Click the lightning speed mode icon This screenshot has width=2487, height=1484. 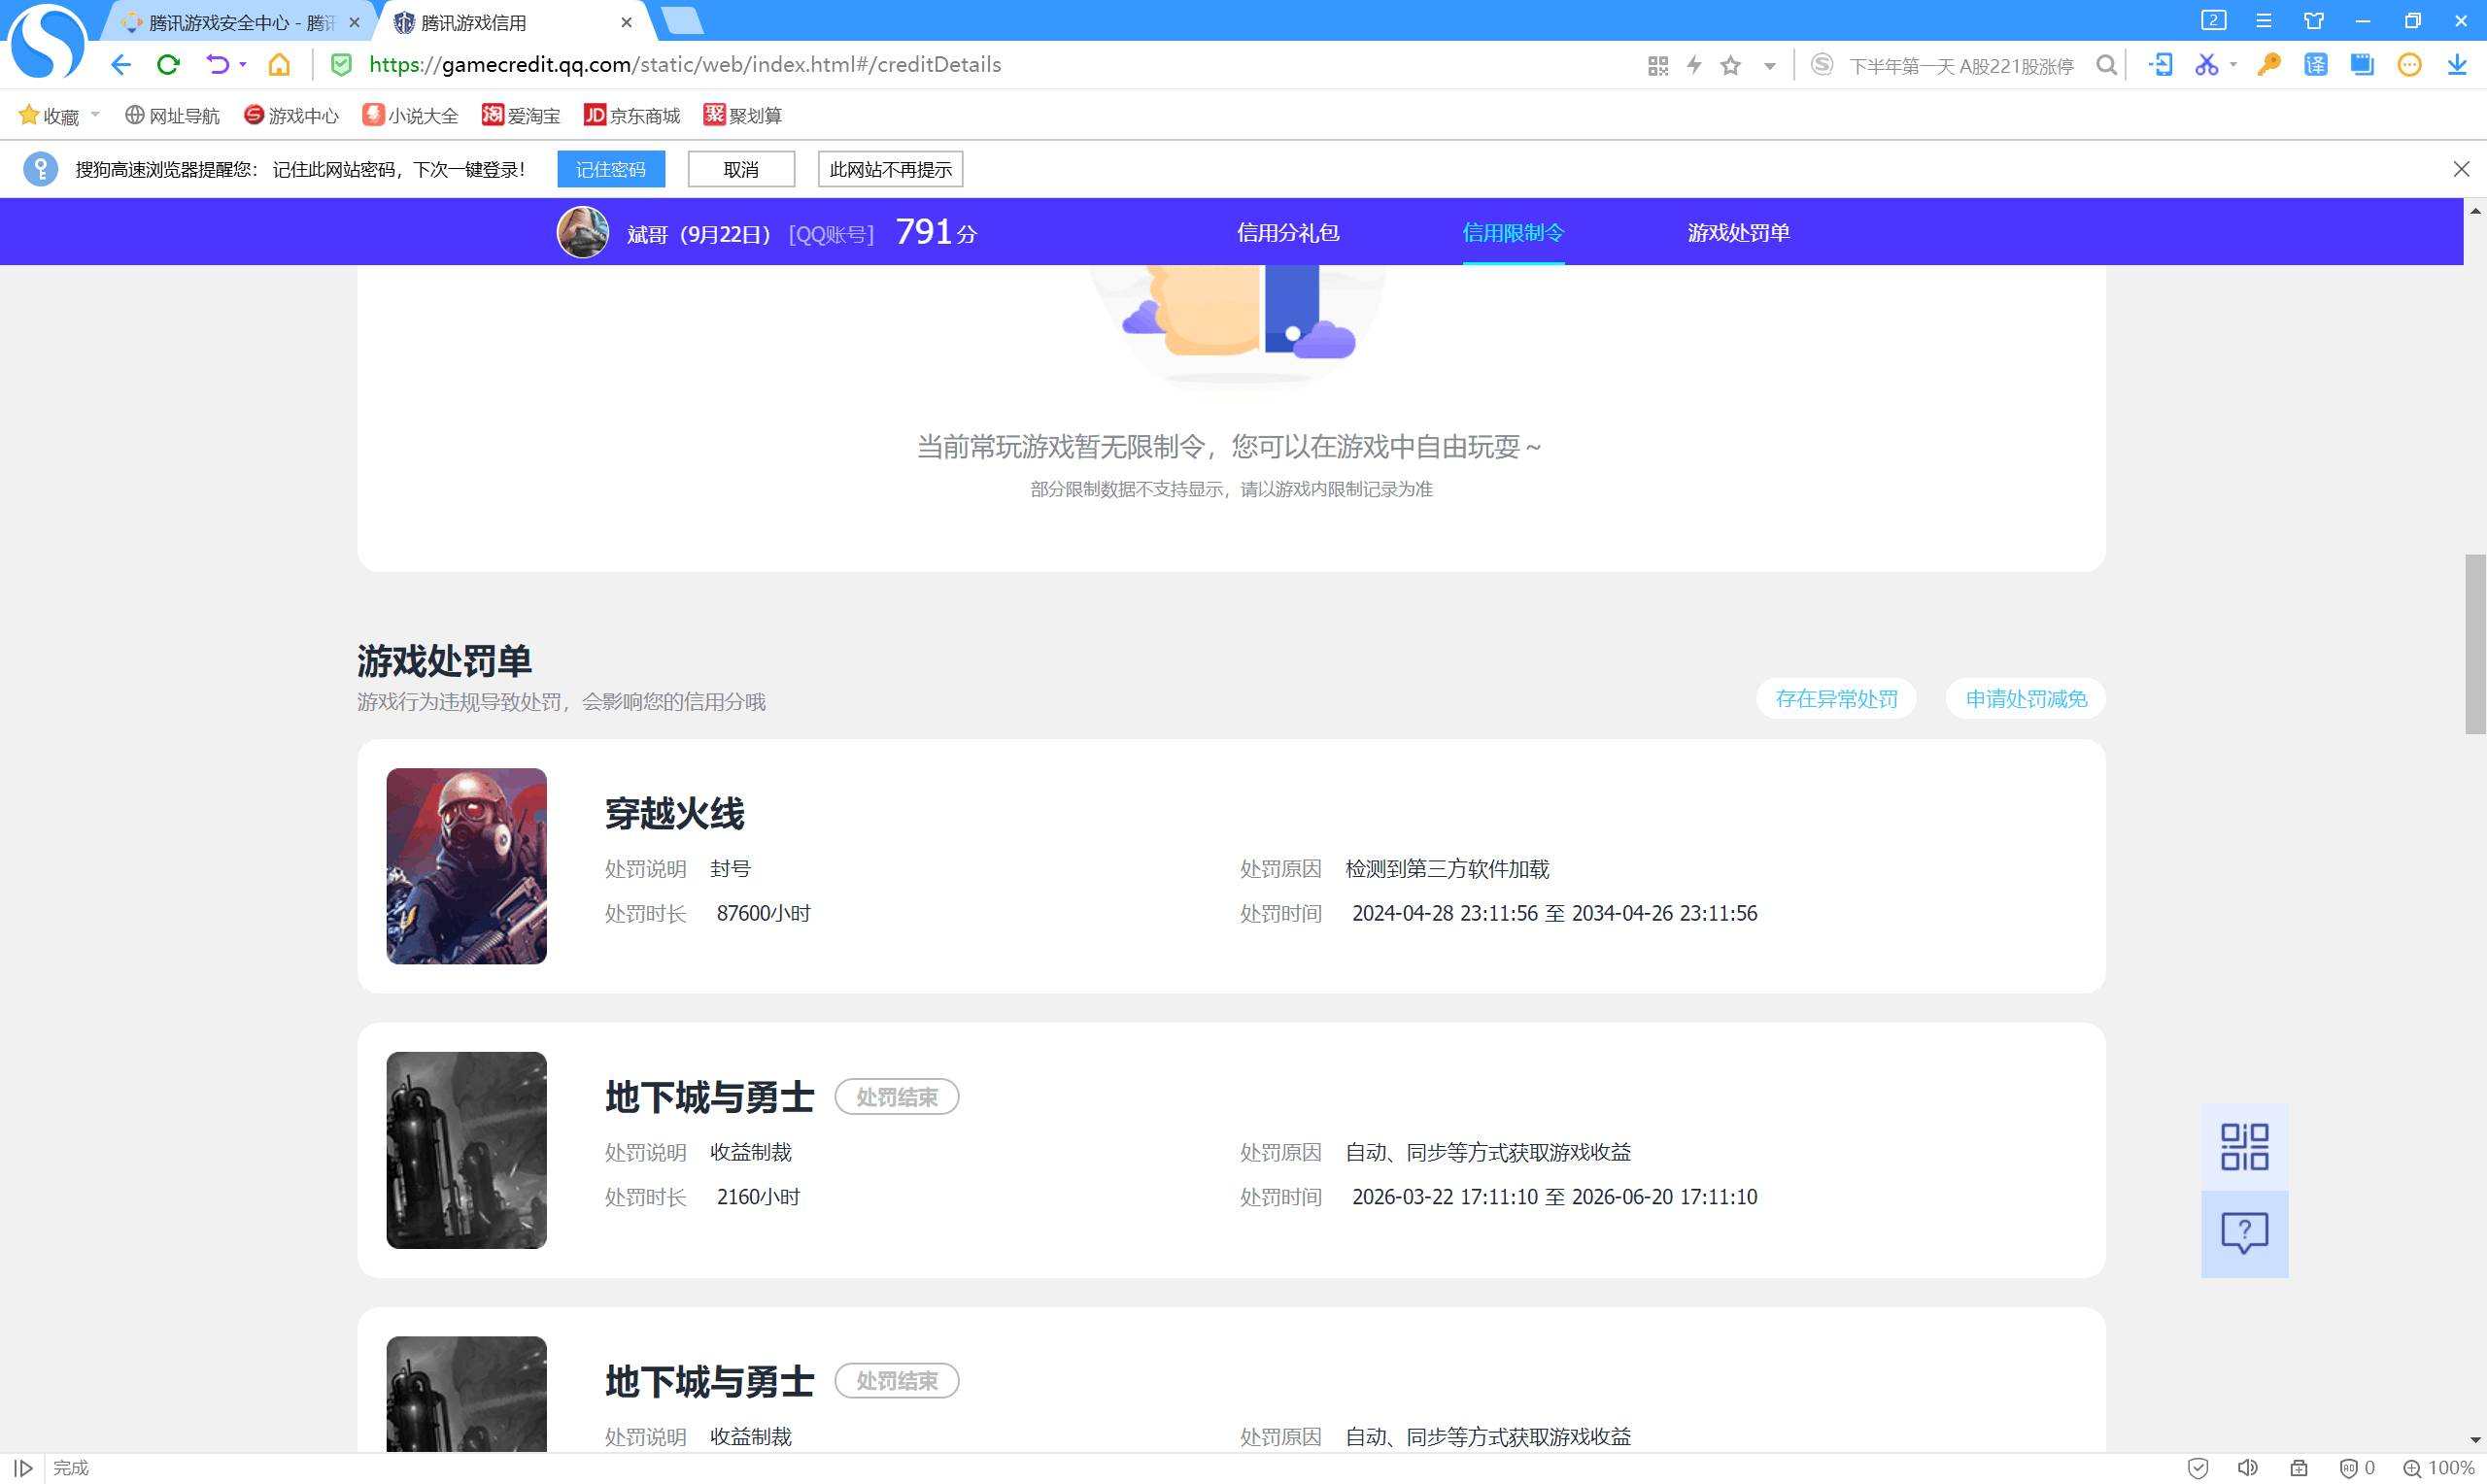(1694, 65)
